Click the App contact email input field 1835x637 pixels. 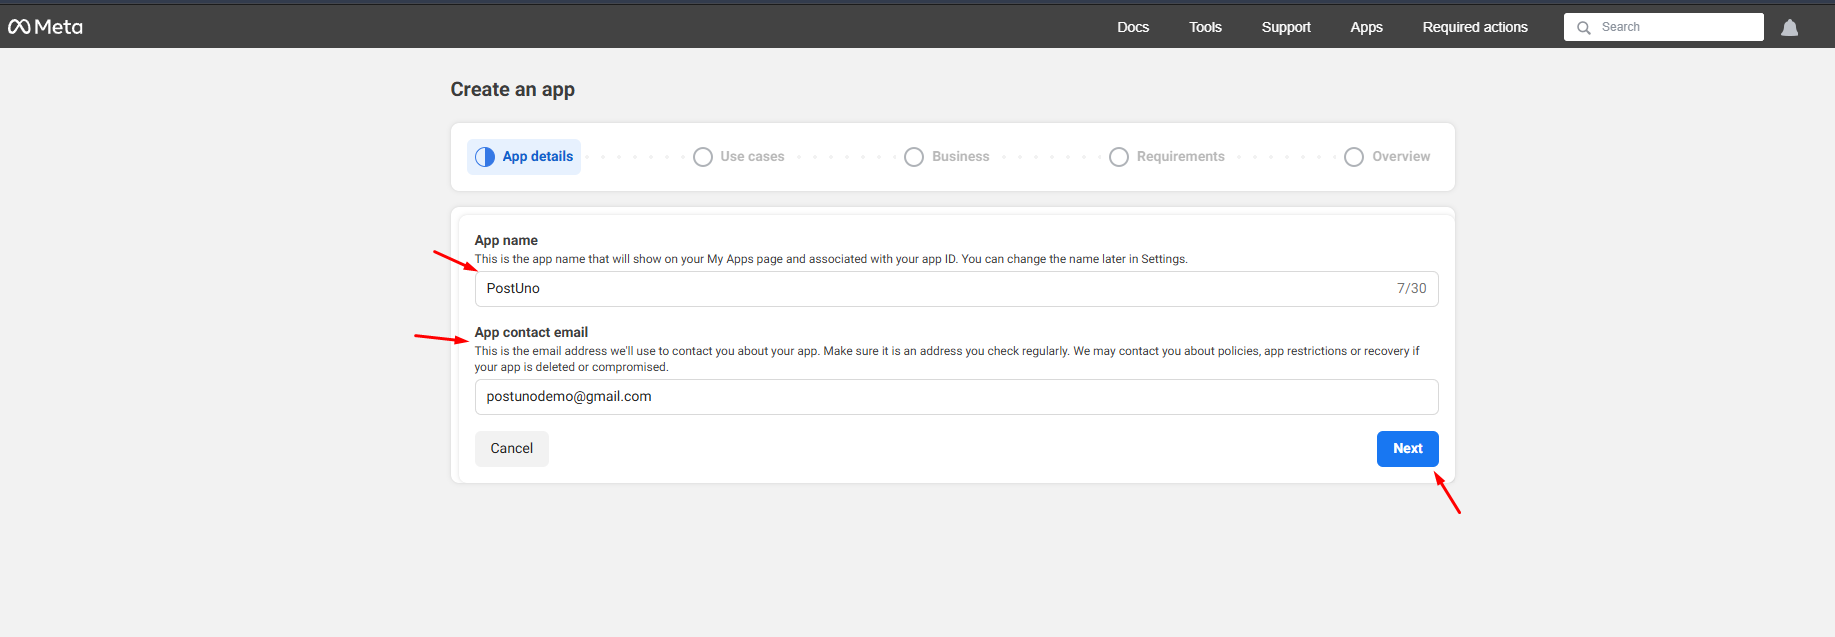(x=956, y=397)
